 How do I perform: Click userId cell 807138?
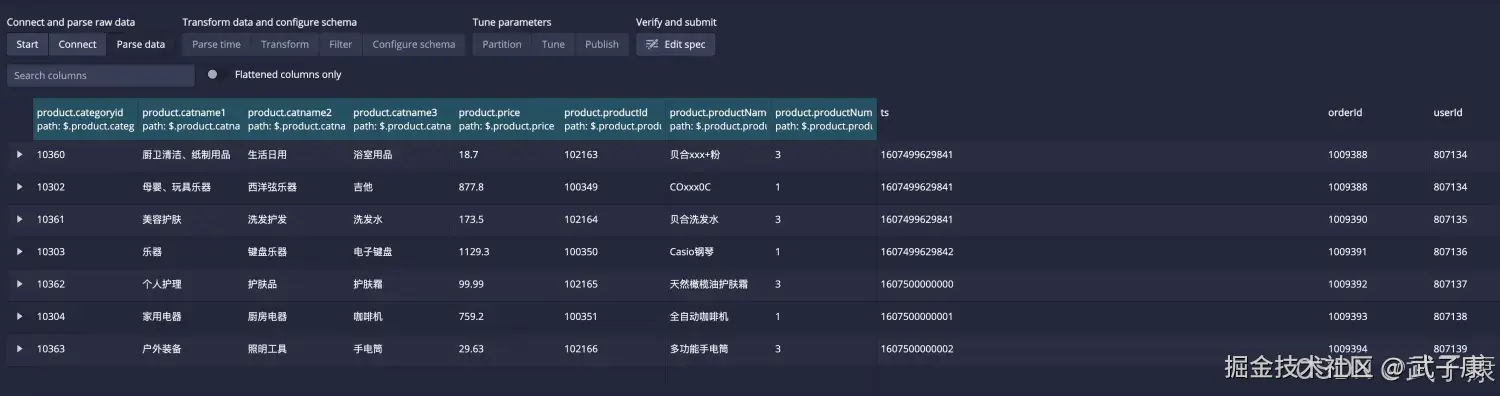coord(1450,316)
